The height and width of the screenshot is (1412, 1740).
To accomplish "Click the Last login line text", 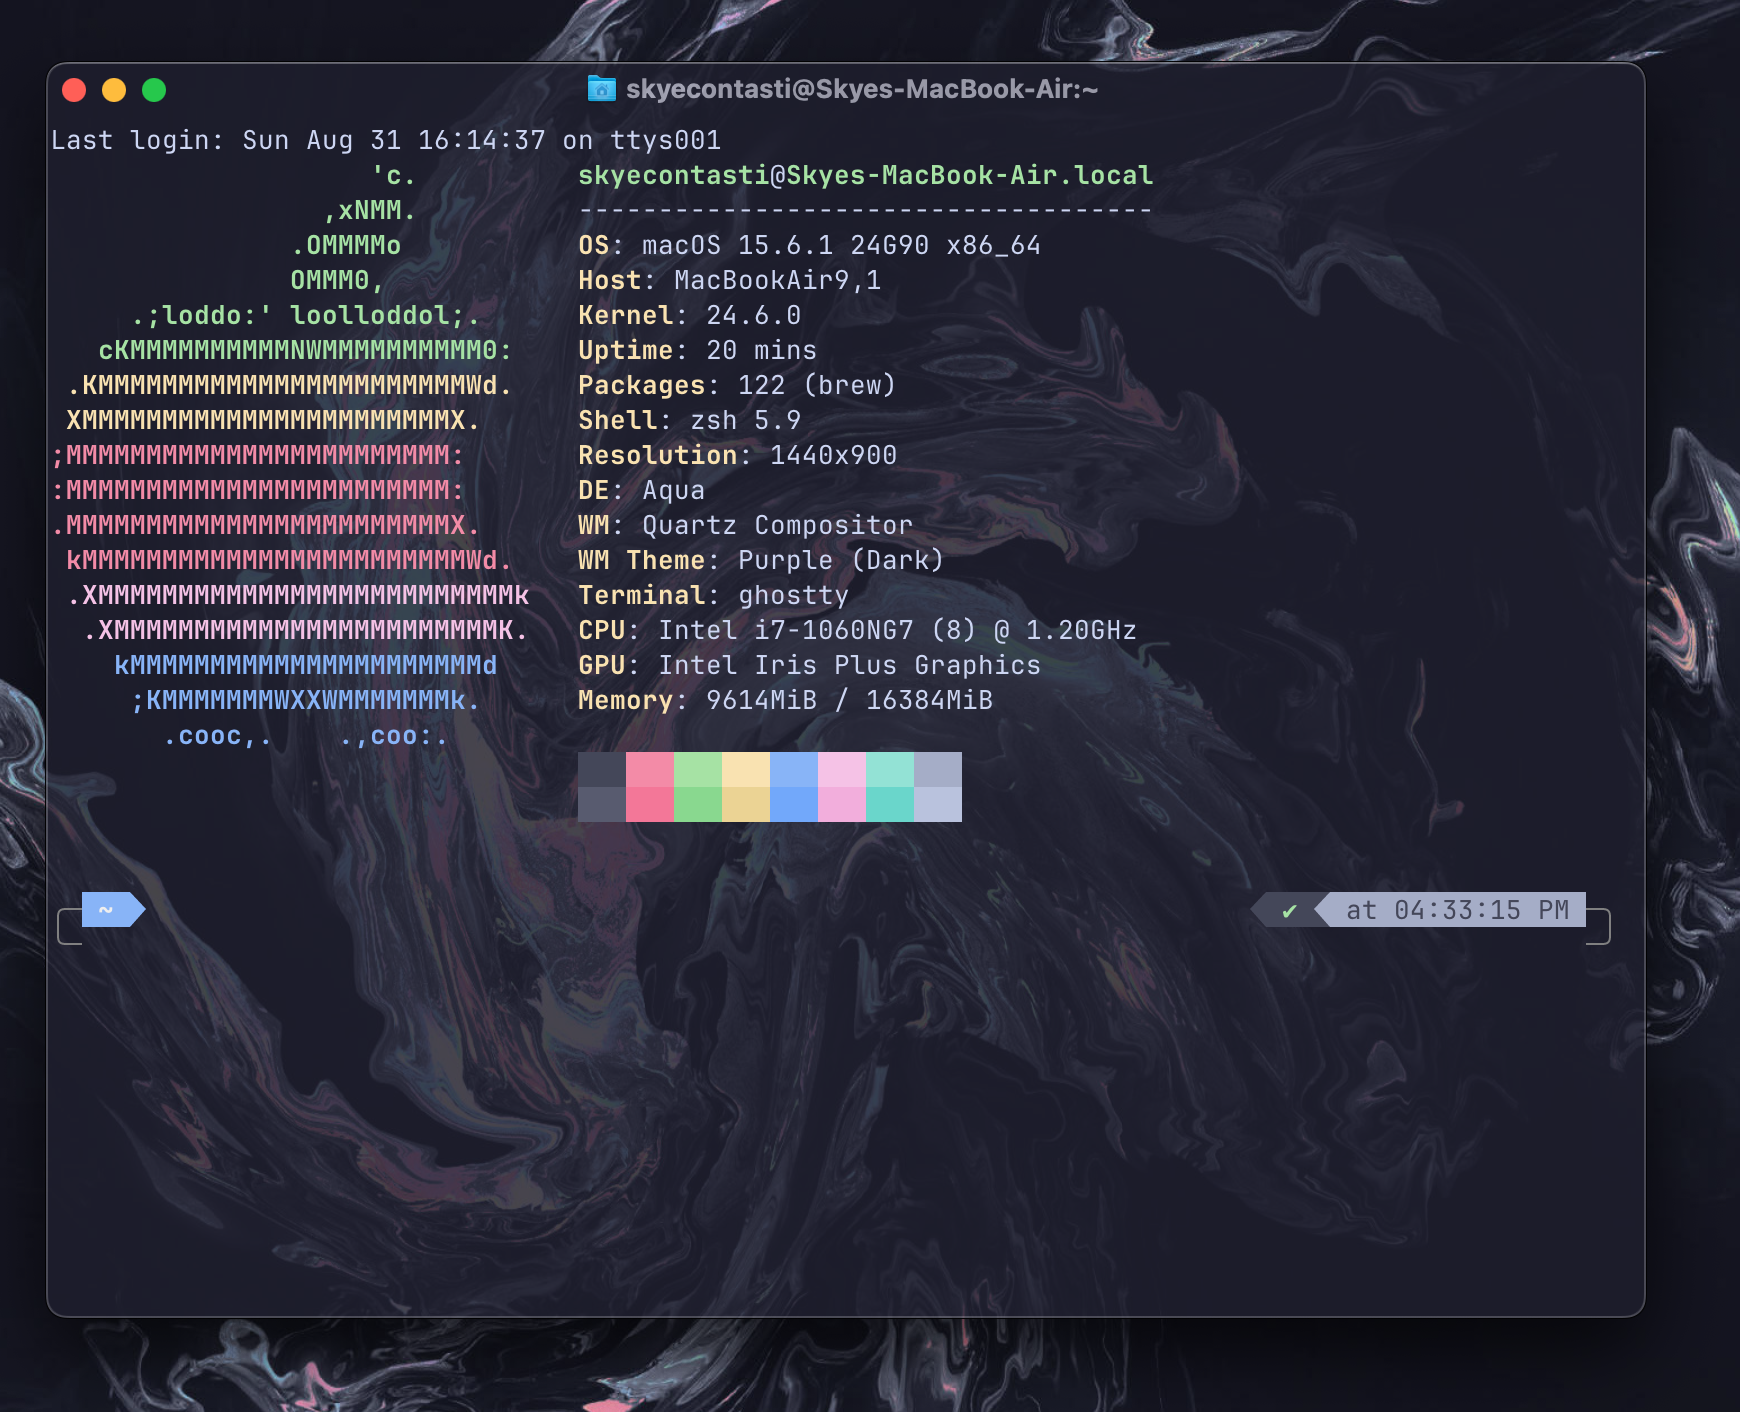I will [386, 140].
